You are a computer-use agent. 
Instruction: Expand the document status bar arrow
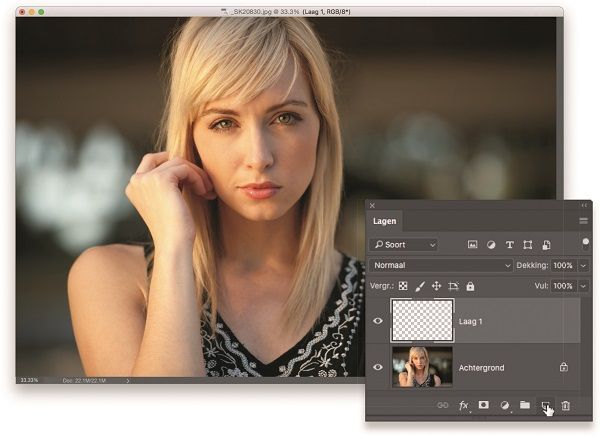128,380
